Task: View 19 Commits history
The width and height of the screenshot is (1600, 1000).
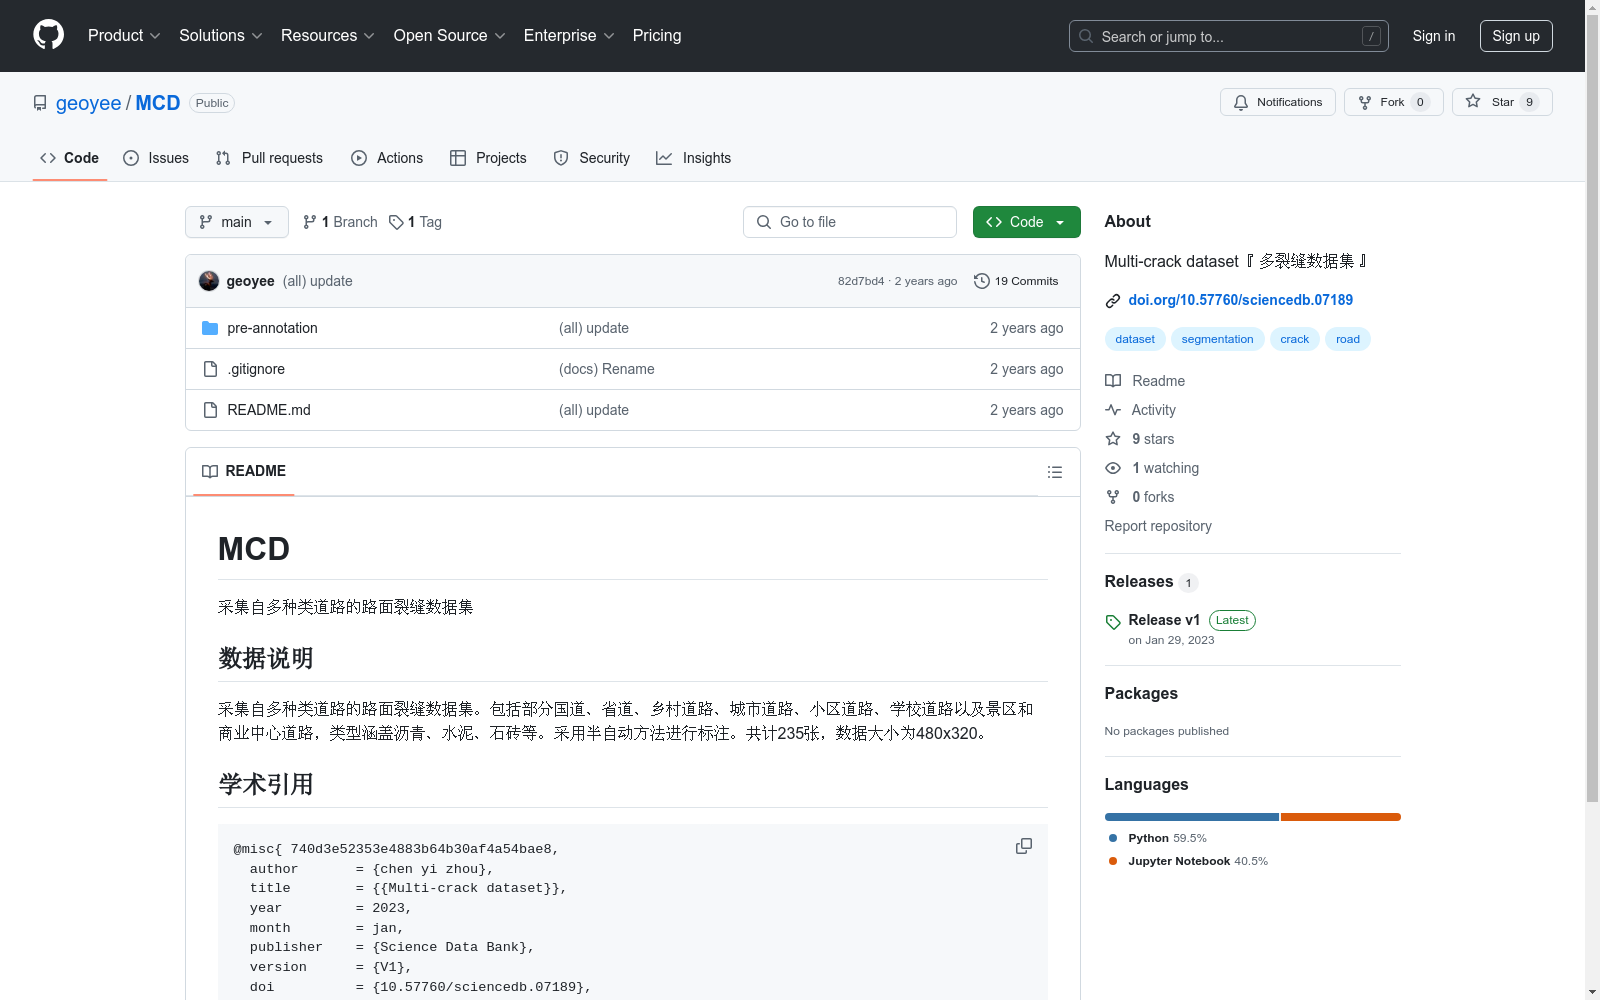Action: [x=1016, y=281]
